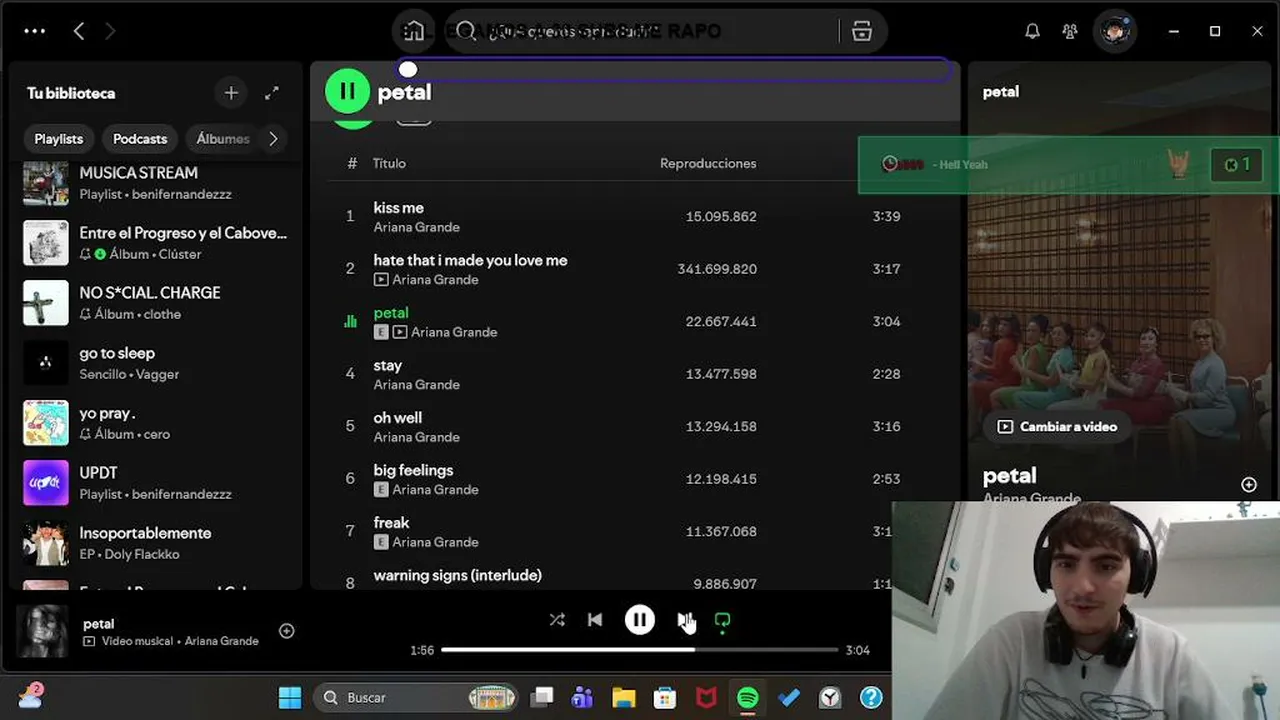Open the MUSICA STREAM playlist

coord(155,183)
